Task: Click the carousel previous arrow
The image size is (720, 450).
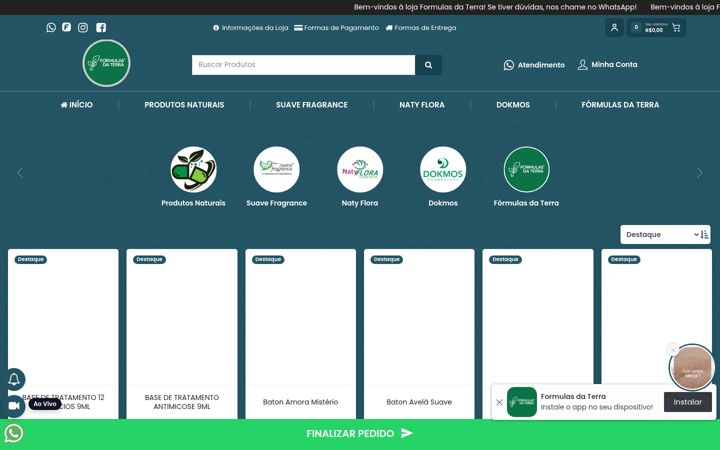Action: [x=20, y=173]
